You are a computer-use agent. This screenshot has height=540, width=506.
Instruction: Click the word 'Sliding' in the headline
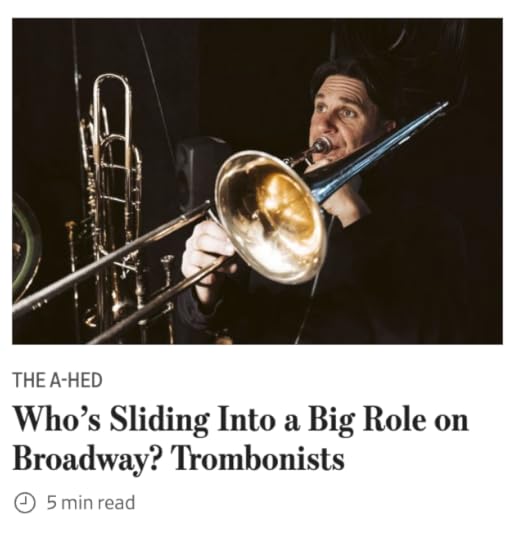(160, 421)
